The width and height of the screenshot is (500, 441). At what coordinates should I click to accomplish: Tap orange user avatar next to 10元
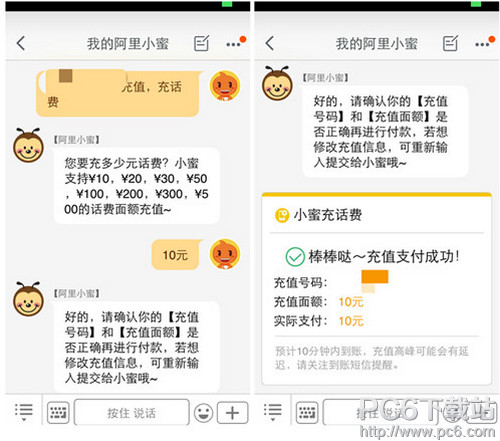(x=225, y=254)
